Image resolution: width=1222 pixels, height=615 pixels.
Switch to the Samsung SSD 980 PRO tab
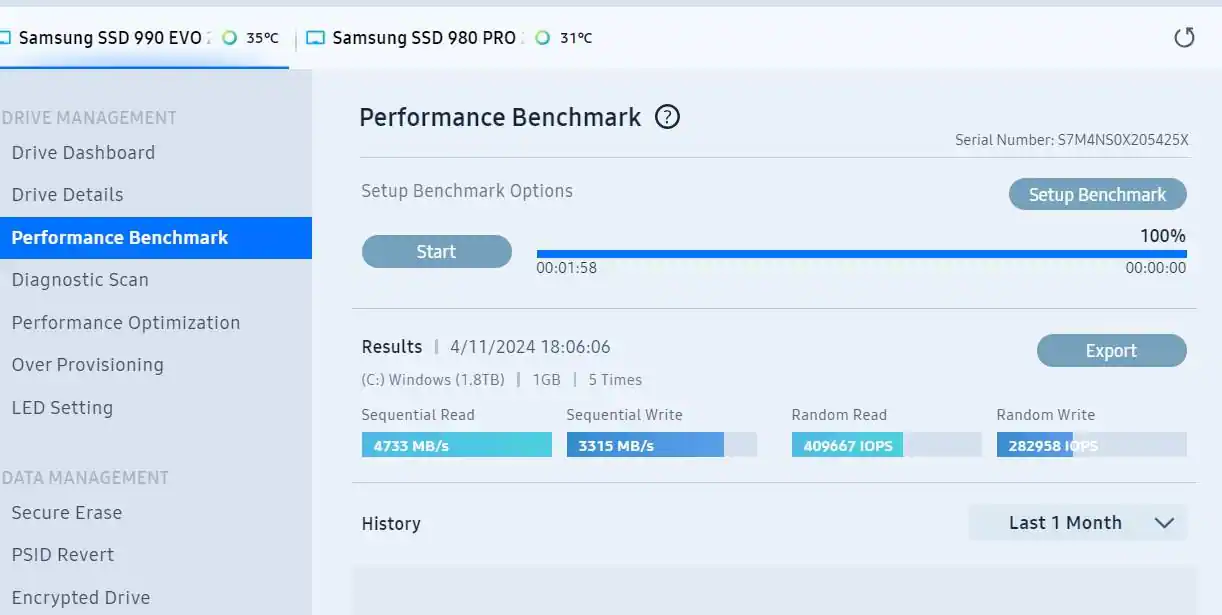coord(423,38)
